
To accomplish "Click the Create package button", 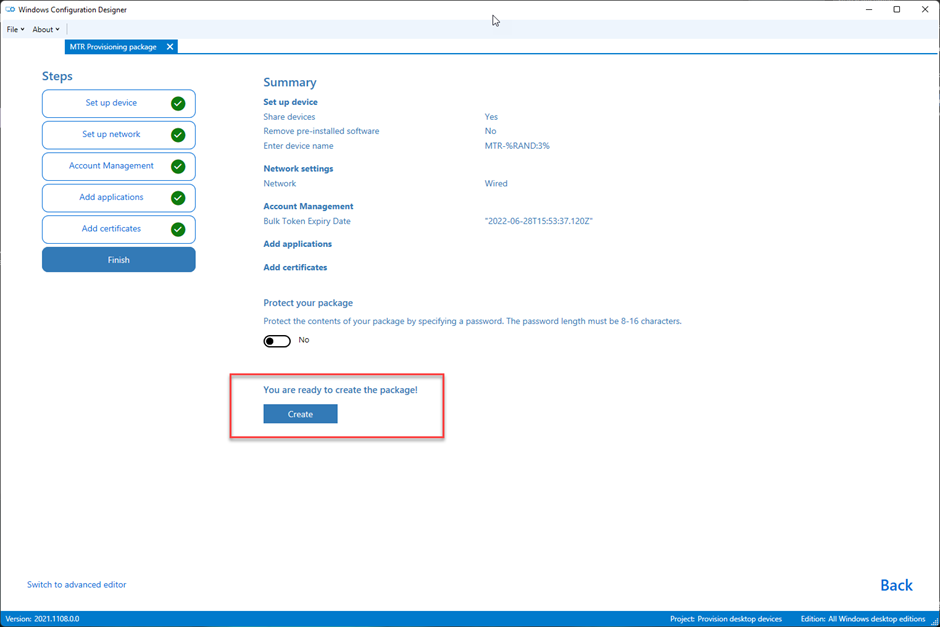I will pyautogui.click(x=300, y=414).
